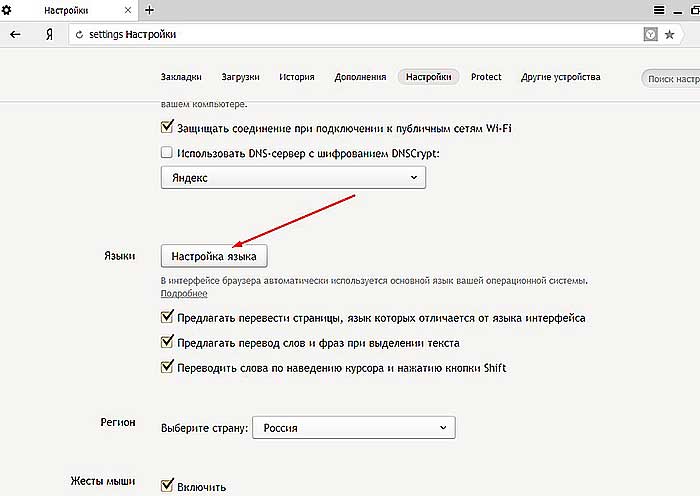Bookmark page with the star icon
This screenshot has width=700, height=496.
(x=669, y=34)
